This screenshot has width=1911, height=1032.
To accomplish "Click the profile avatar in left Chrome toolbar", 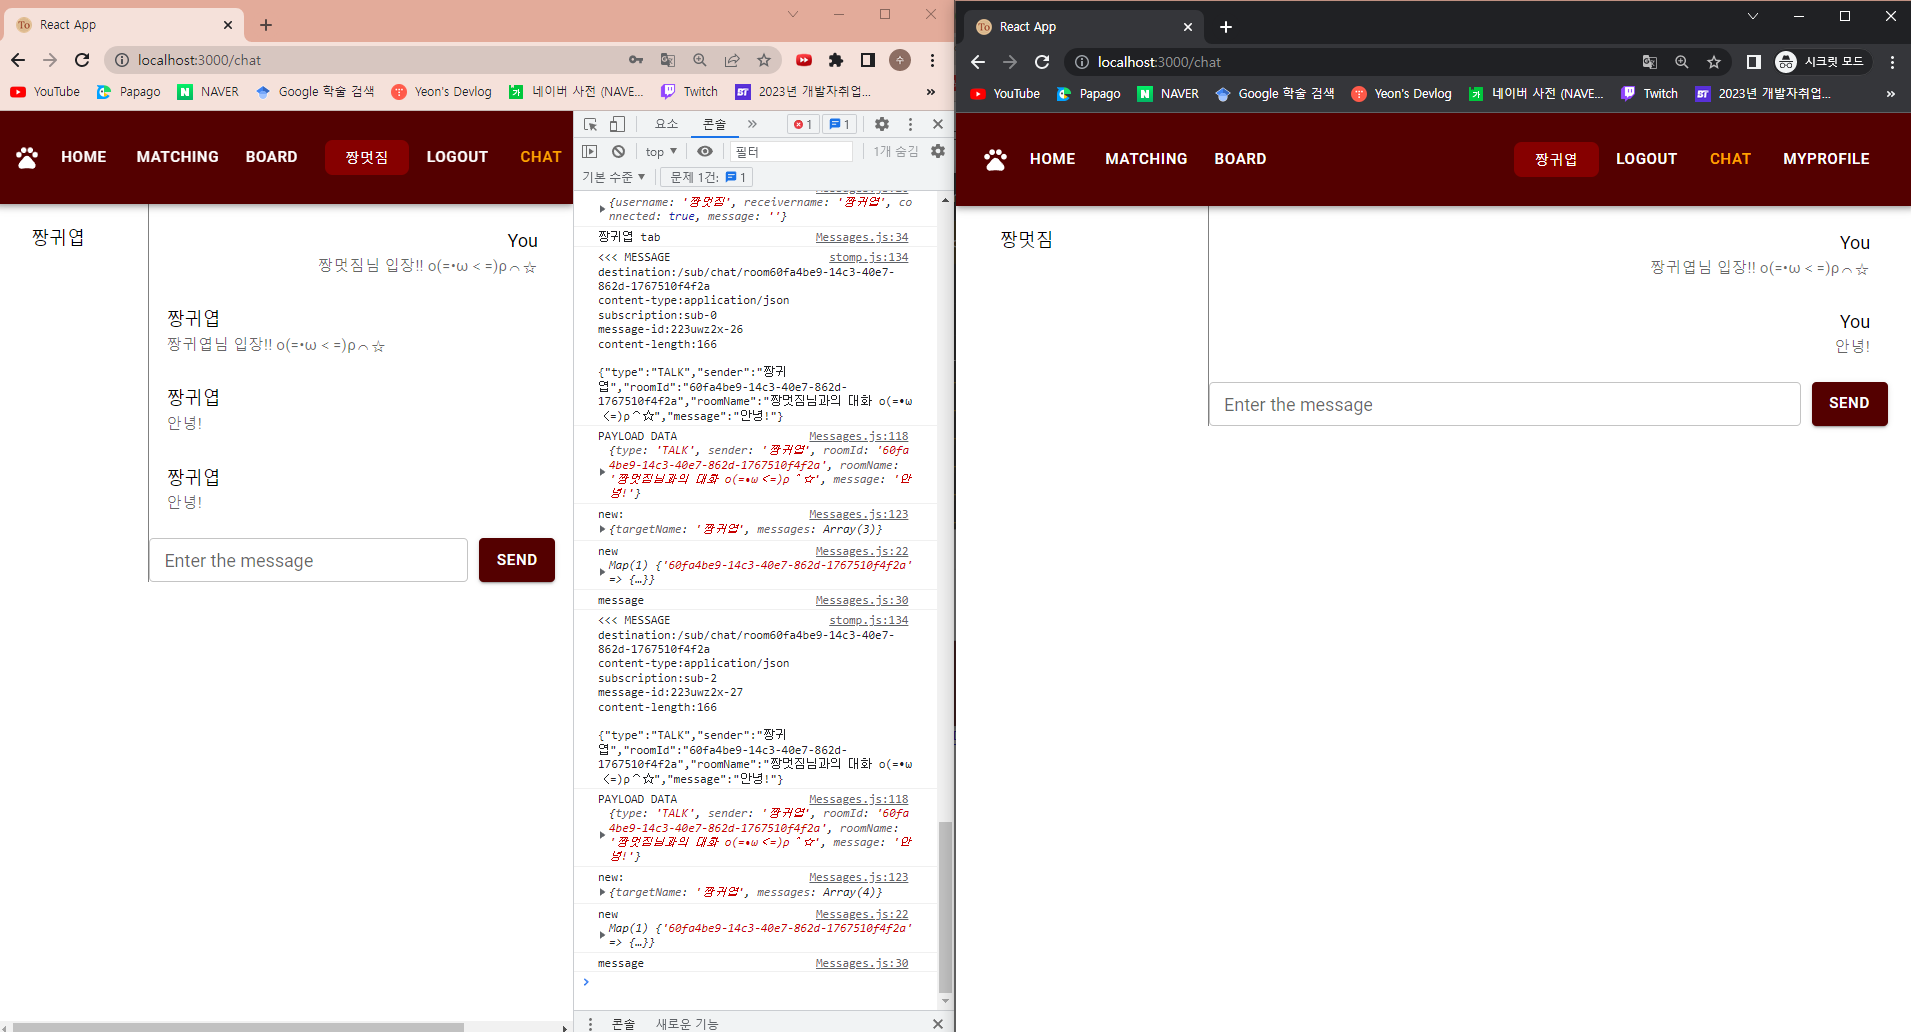I will pyautogui.click(x=900, y=60).
